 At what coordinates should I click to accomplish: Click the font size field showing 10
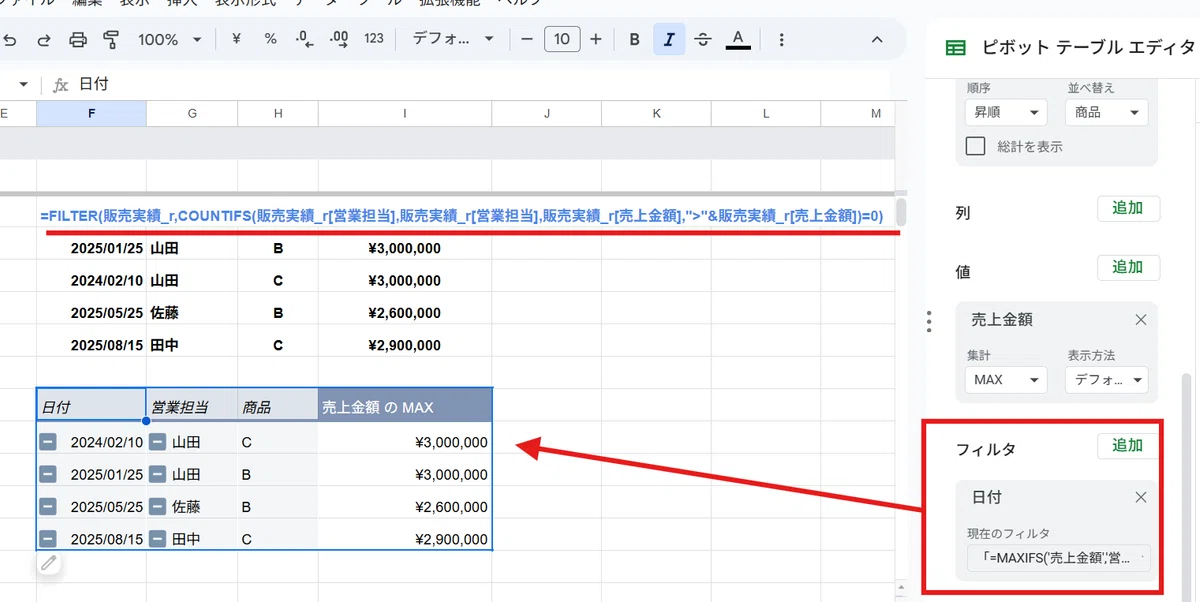point(562,39)
